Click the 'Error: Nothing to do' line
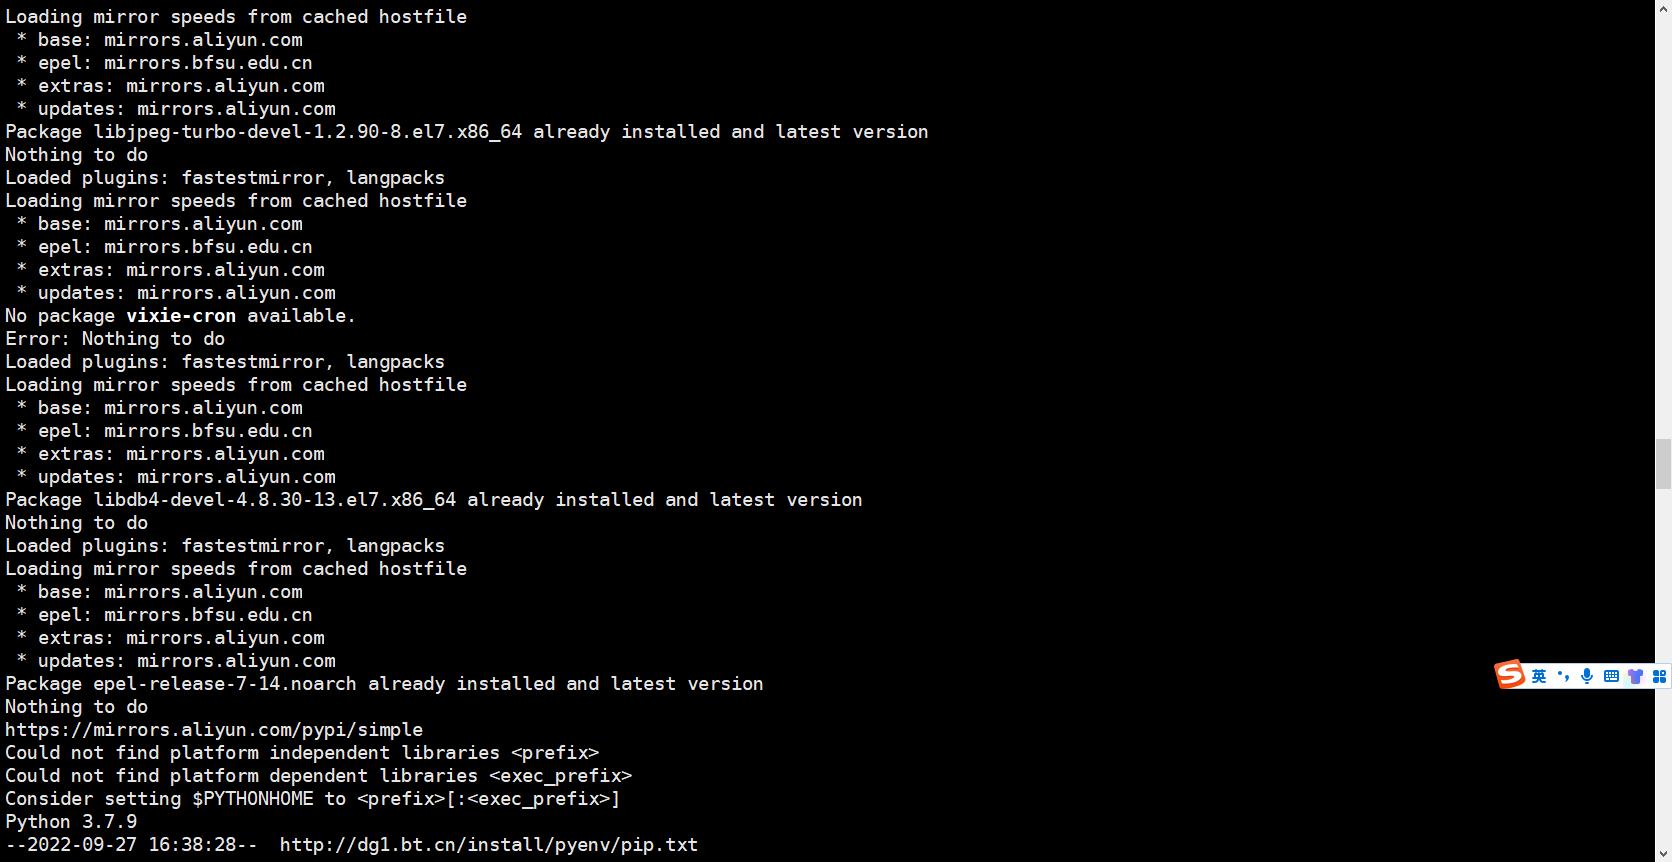The height and width of the screenshot is (862, 1672). [115, 339]
